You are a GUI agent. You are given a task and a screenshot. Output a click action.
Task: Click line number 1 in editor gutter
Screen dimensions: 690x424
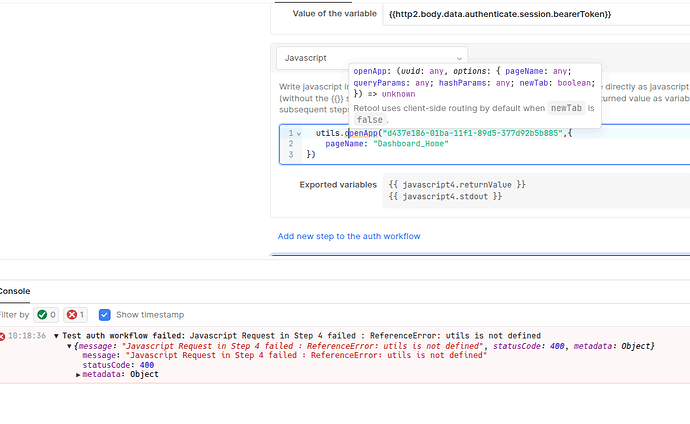click(x=290, y=133)
